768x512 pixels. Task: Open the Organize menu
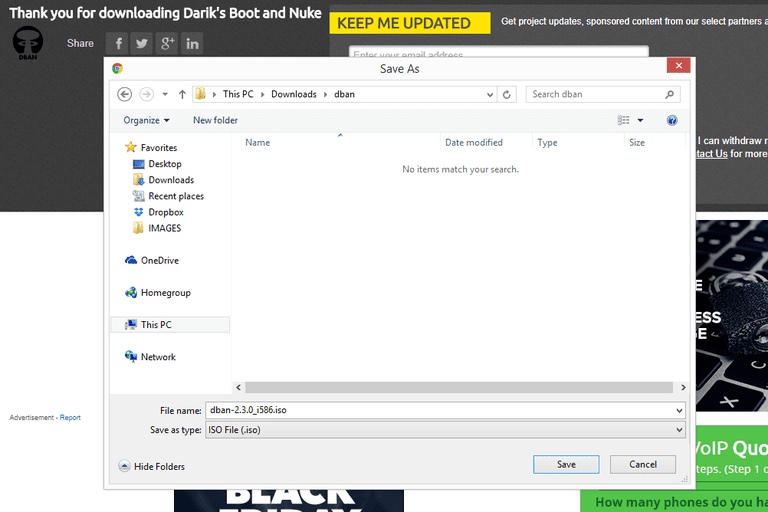click(x=146, y=120)
